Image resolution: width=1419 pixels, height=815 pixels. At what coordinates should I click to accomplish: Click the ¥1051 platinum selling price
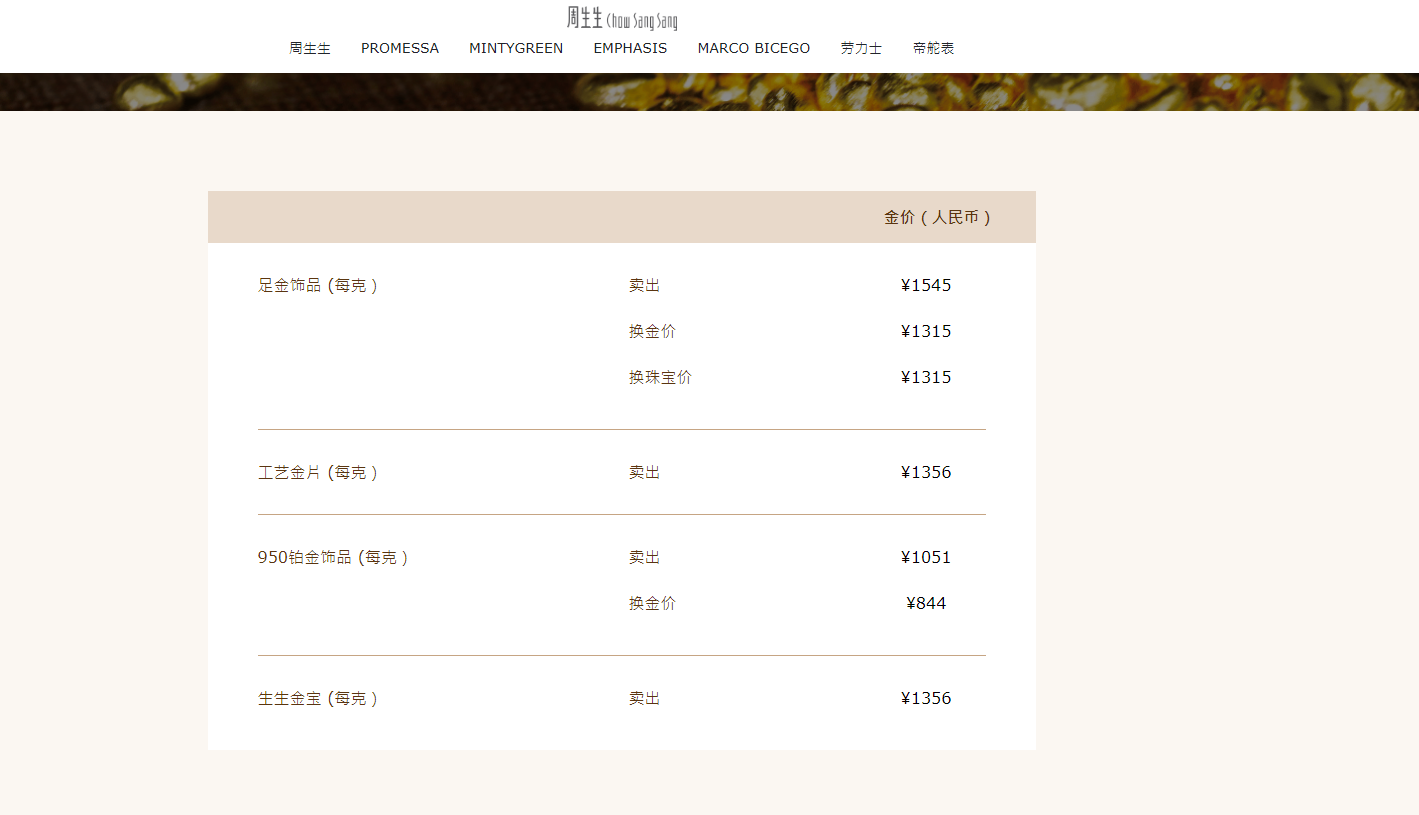(x=926, y=557)
